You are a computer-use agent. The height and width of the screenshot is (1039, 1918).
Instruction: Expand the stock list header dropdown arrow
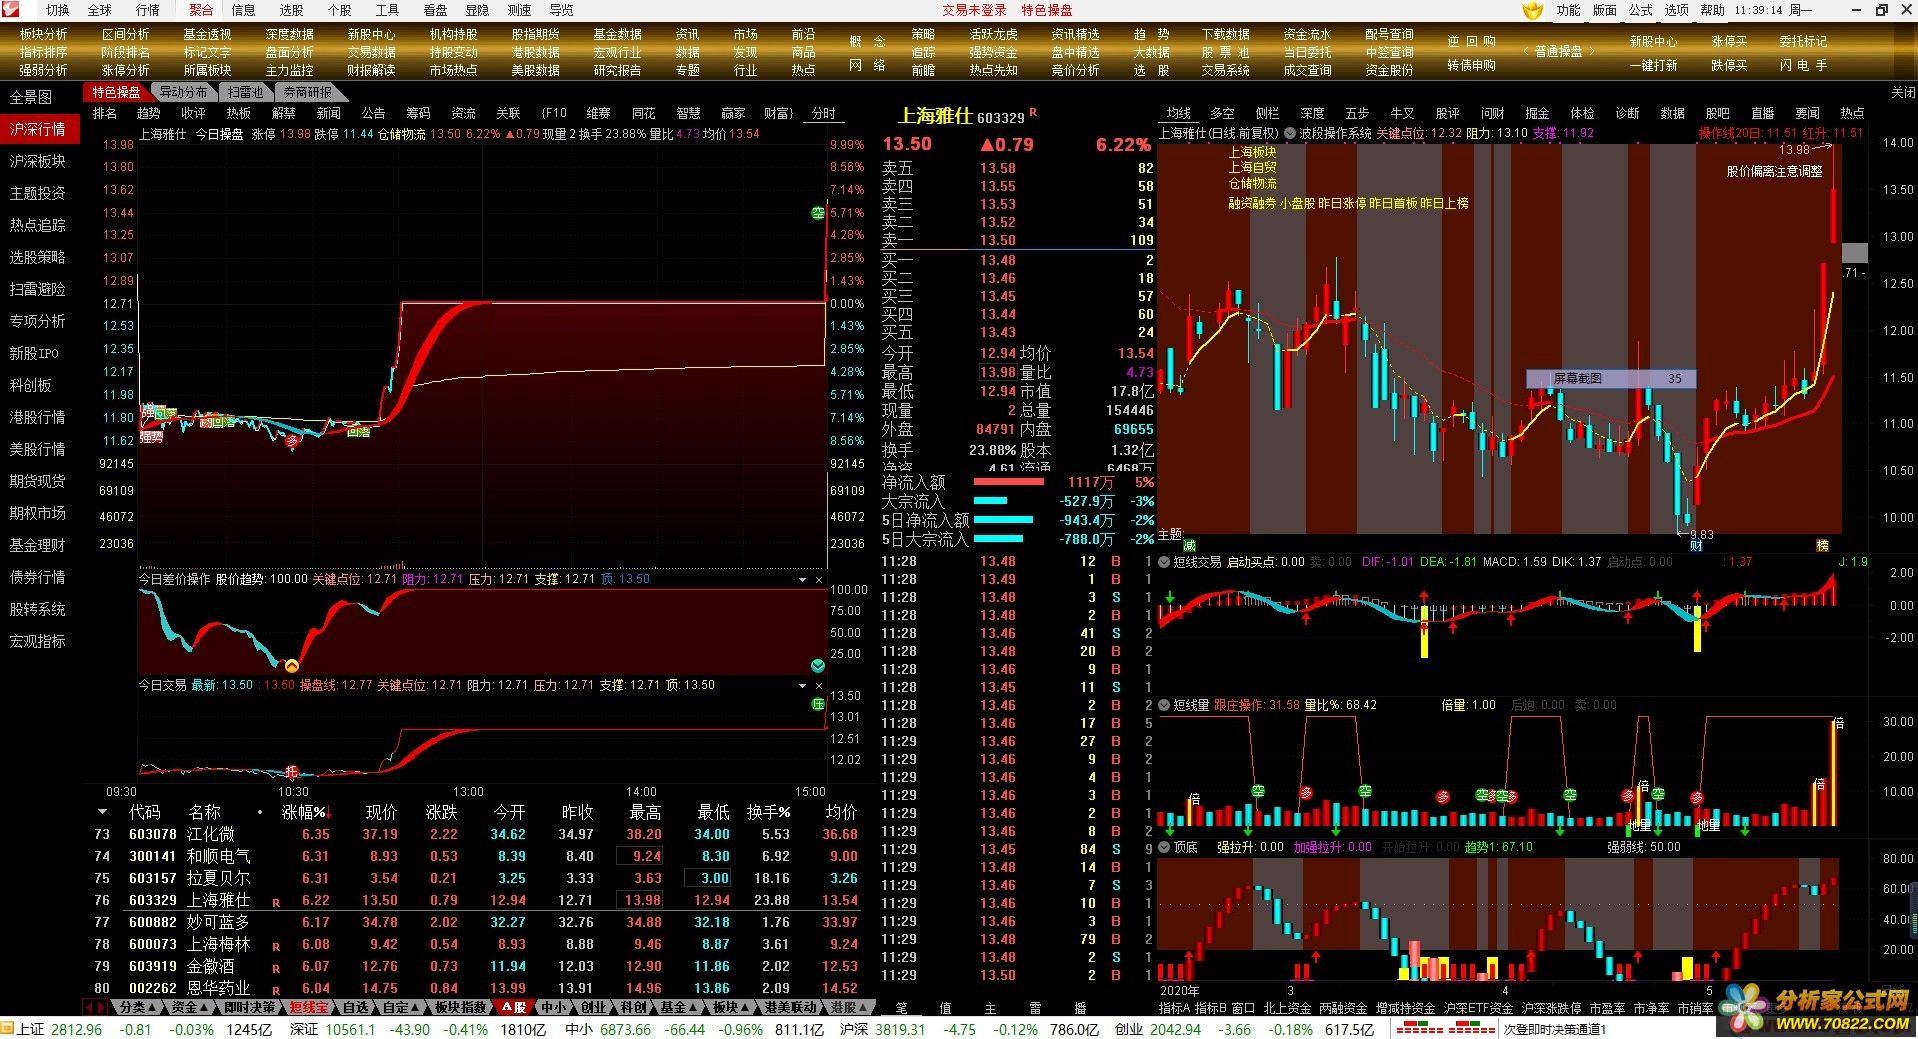click(x=102, y=812)
